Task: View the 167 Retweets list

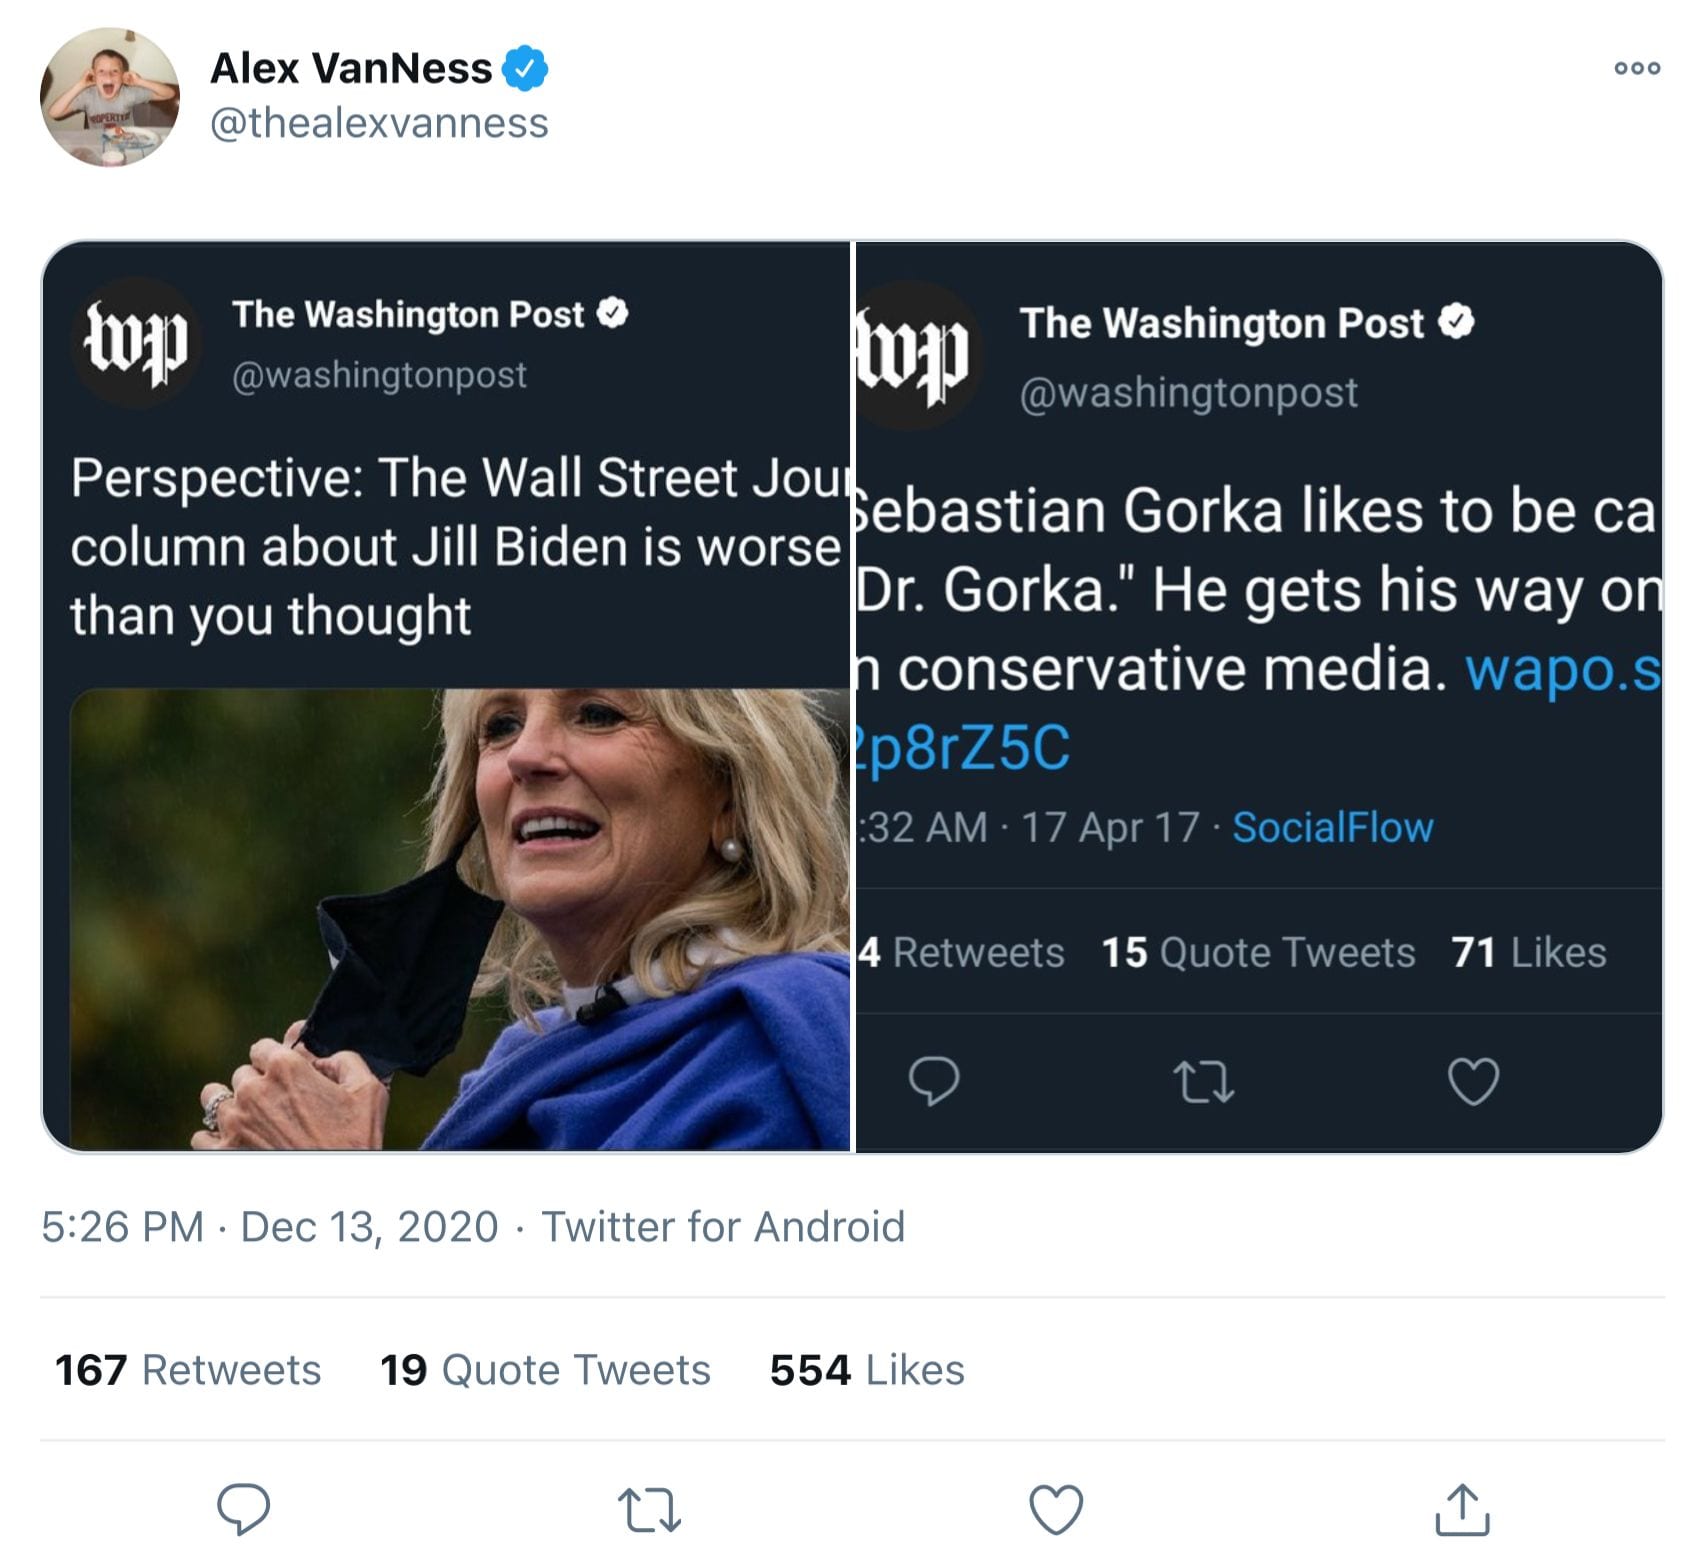Action: click(188, 1370)
